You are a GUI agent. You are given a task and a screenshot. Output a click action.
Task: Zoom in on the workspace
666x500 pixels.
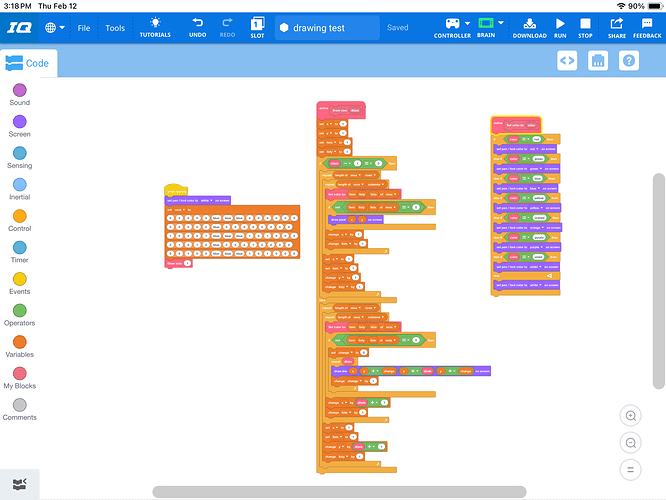pos(630,415)
